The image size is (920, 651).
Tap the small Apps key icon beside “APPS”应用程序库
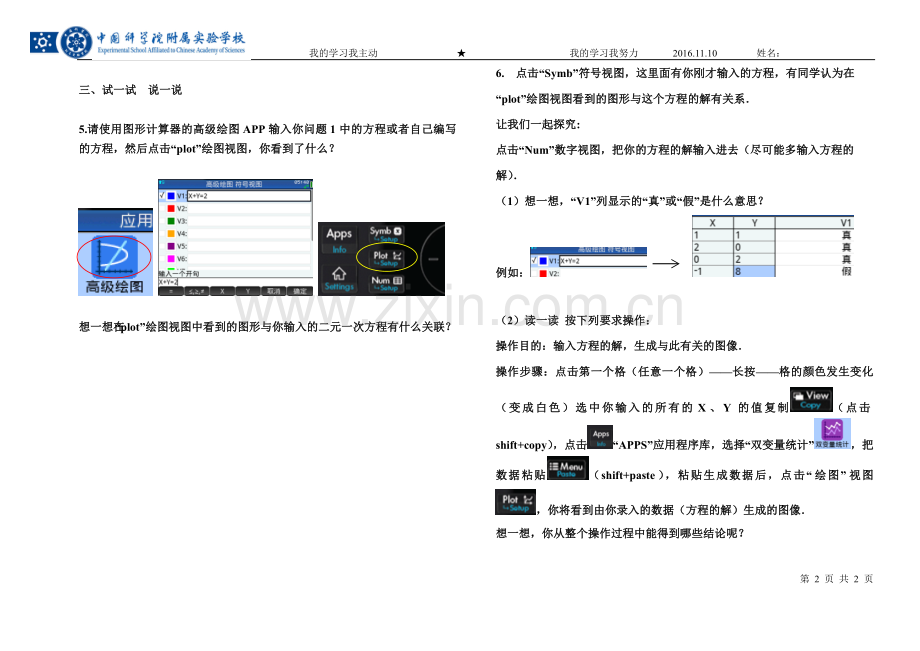click(x=600, y=438)
